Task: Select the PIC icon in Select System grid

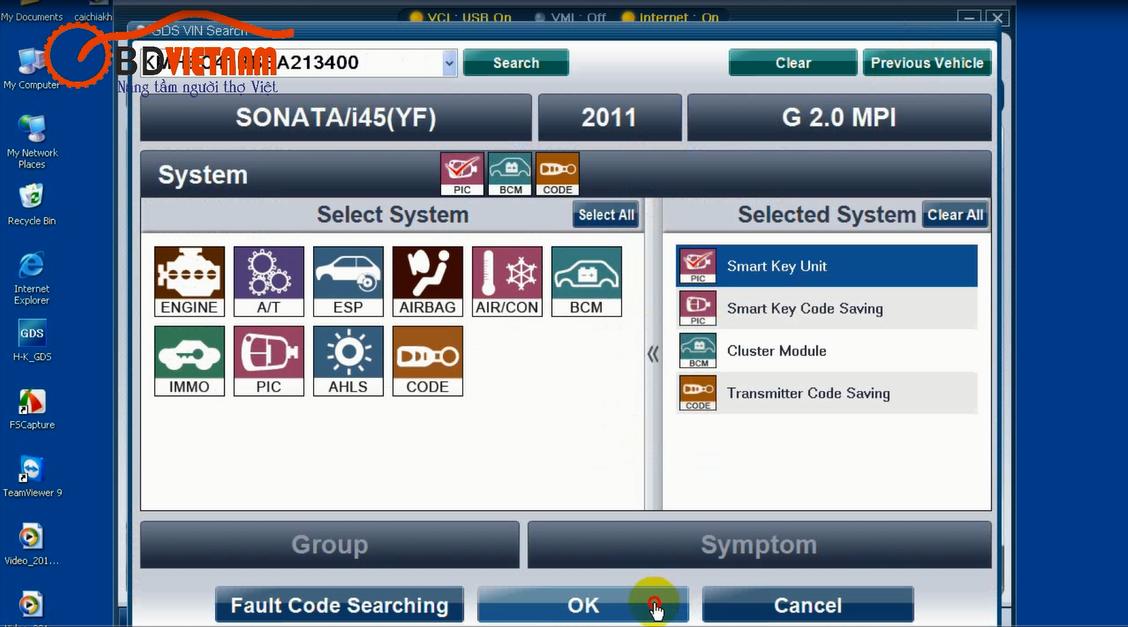Action: click(268, 361)
